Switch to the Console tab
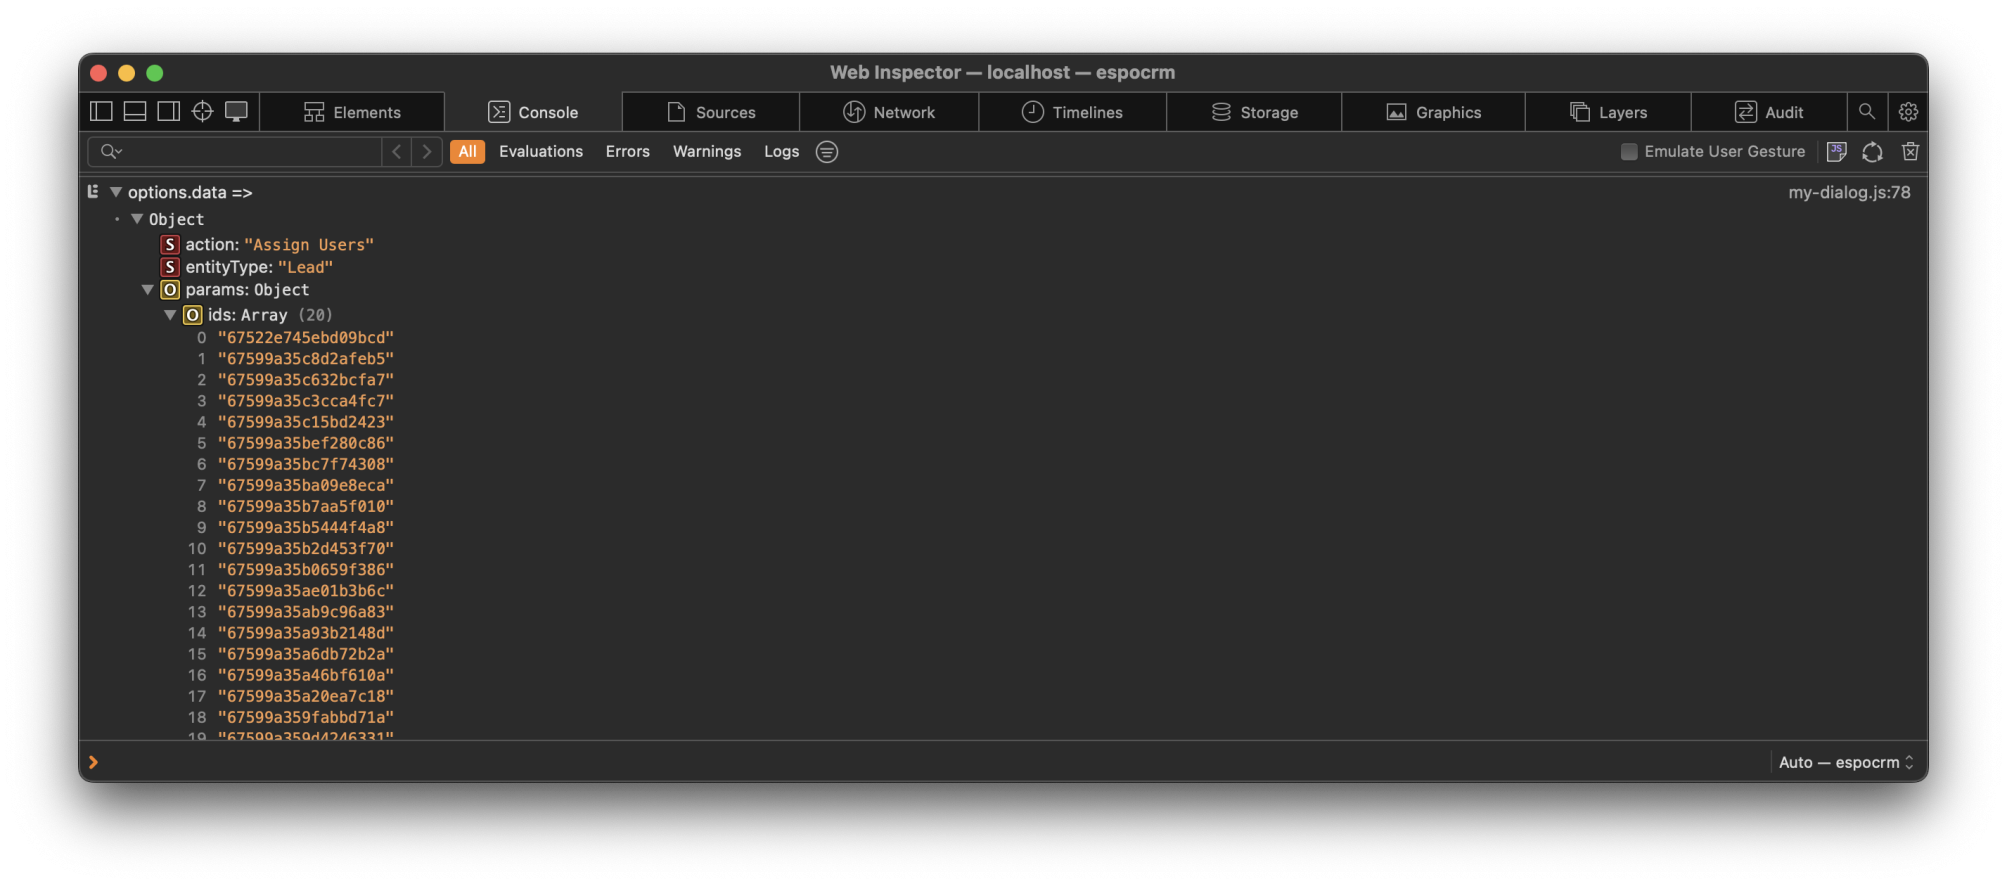2007x886 pixels. (533, 112)
